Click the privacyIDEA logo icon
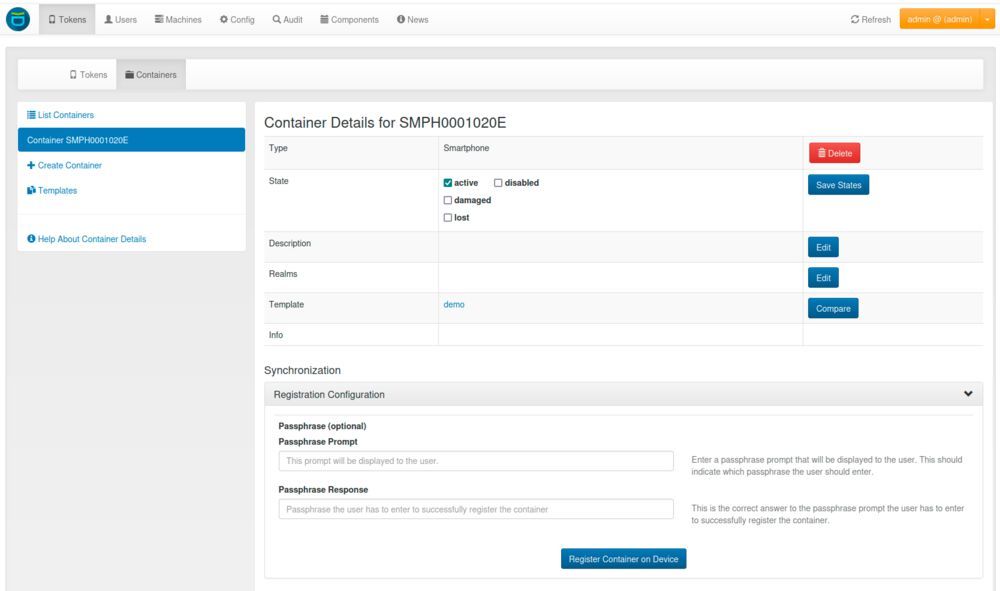 pos(18,19)
